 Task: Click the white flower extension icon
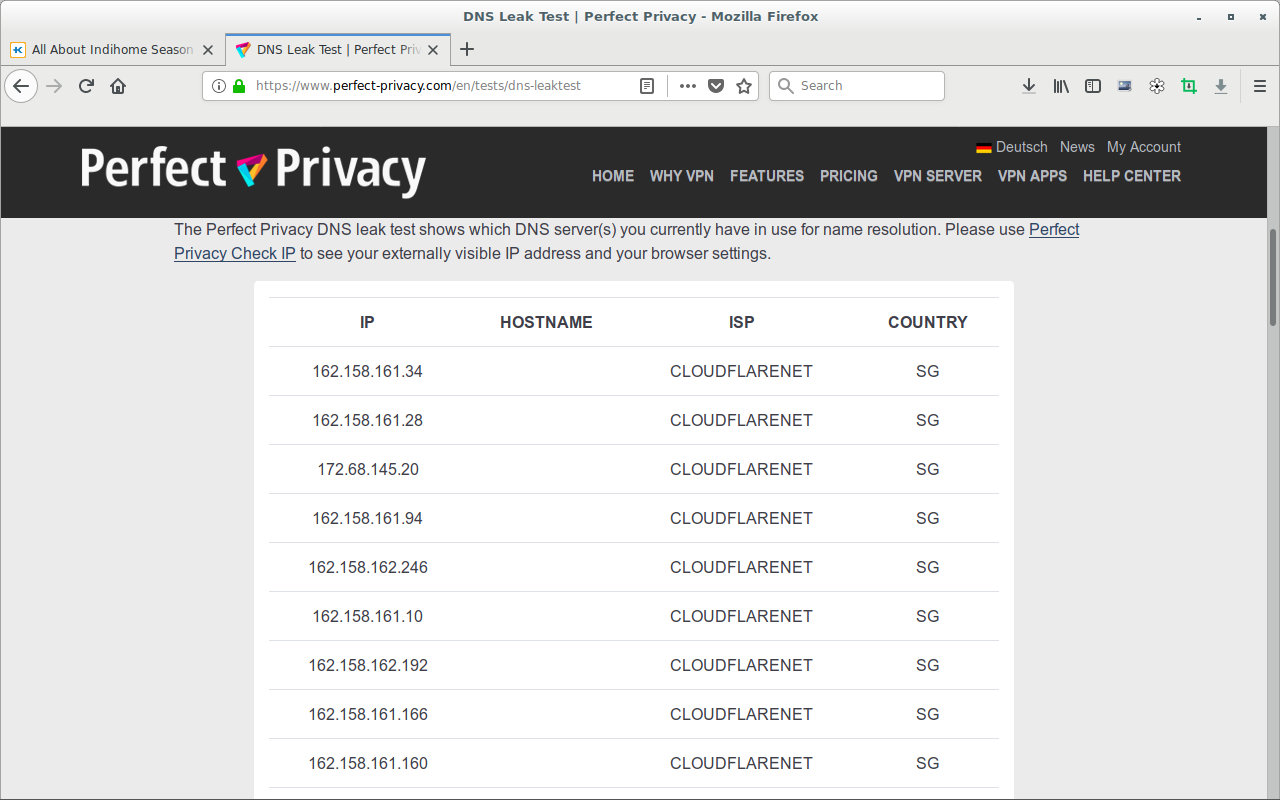[x=1157, y=86]
